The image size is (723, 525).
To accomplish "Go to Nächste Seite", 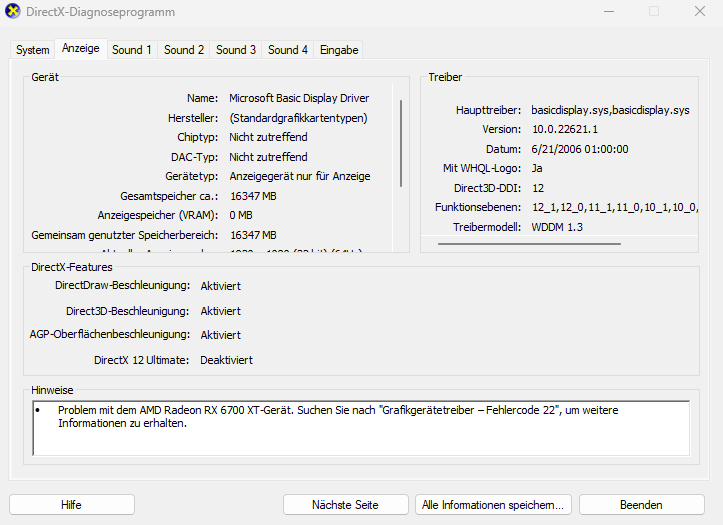I will [345, 505].
